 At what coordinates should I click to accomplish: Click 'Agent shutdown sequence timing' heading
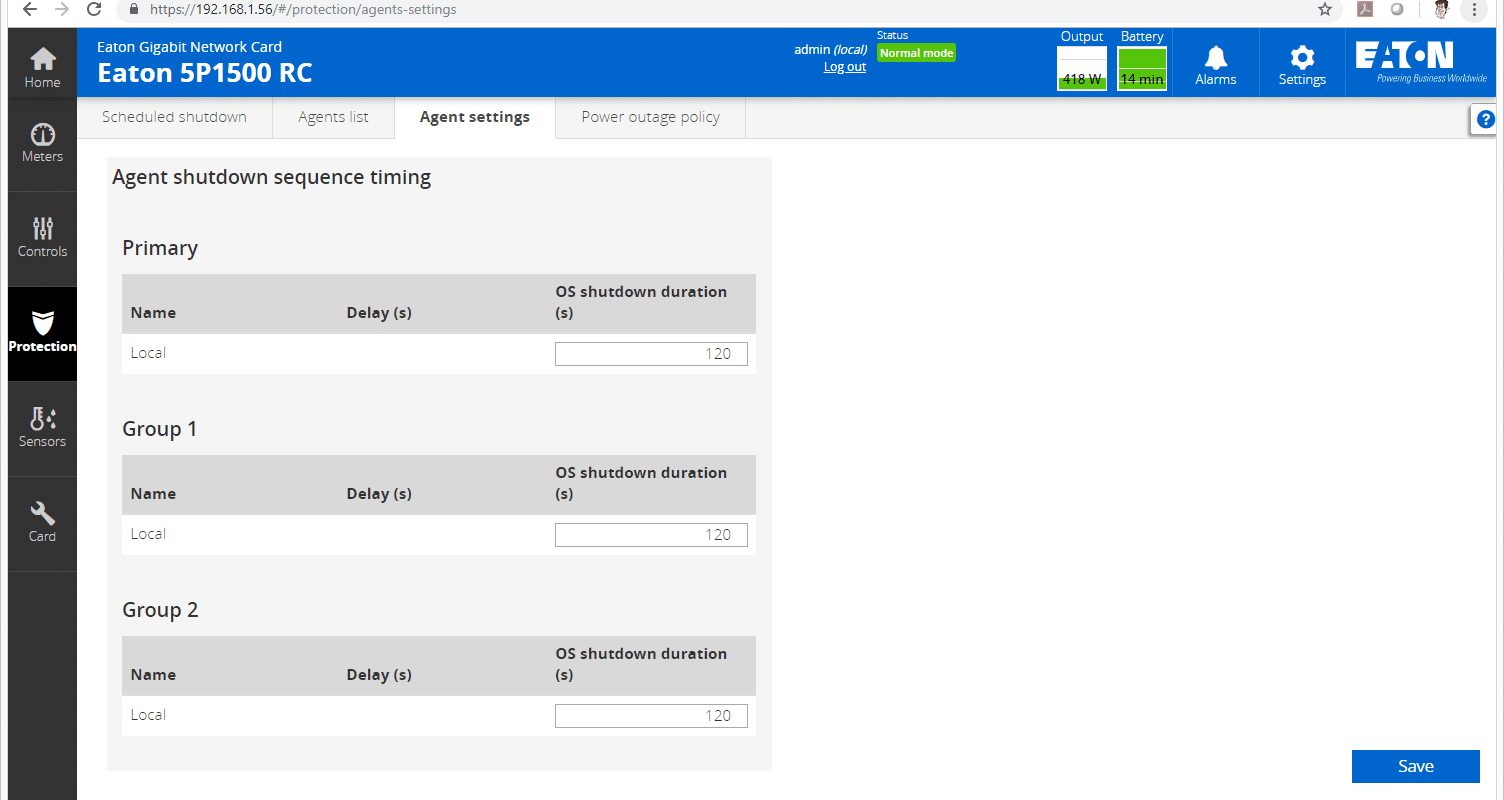pos(271,178)
